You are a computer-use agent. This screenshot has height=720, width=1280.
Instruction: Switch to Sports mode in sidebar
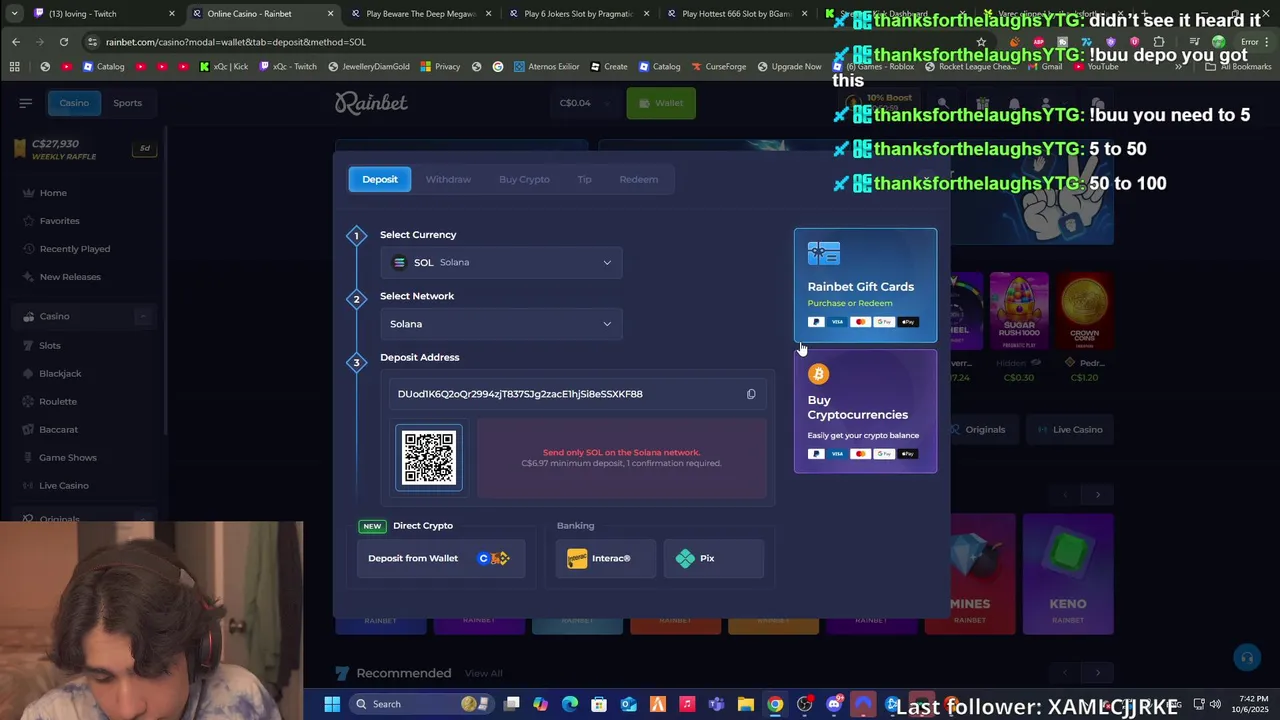click(127, 103)
